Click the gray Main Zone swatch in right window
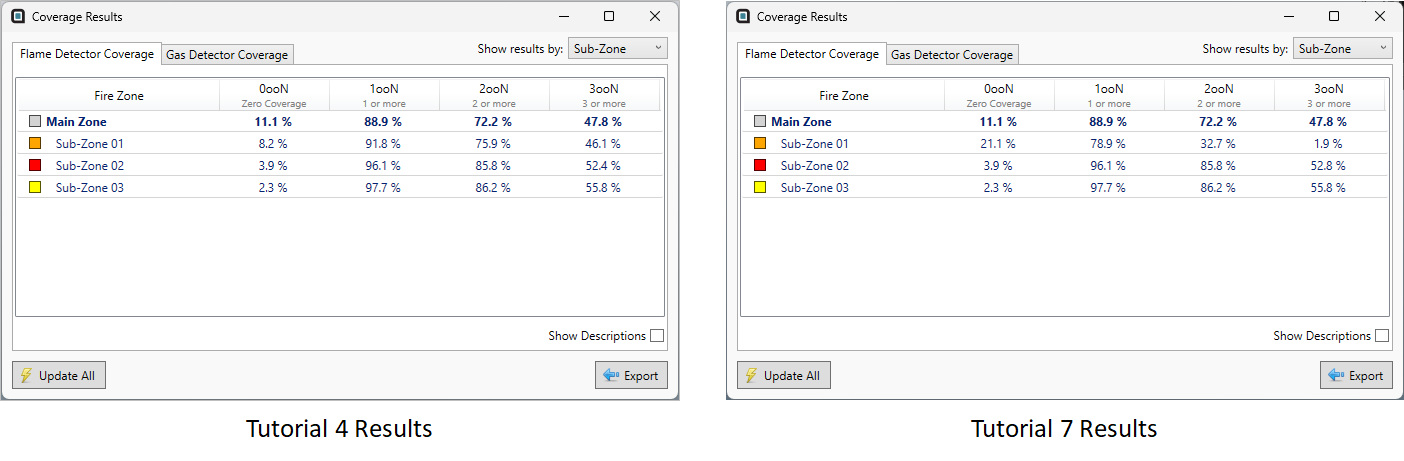Viewport: 1404px width, 461px height. tap(758, 122)
